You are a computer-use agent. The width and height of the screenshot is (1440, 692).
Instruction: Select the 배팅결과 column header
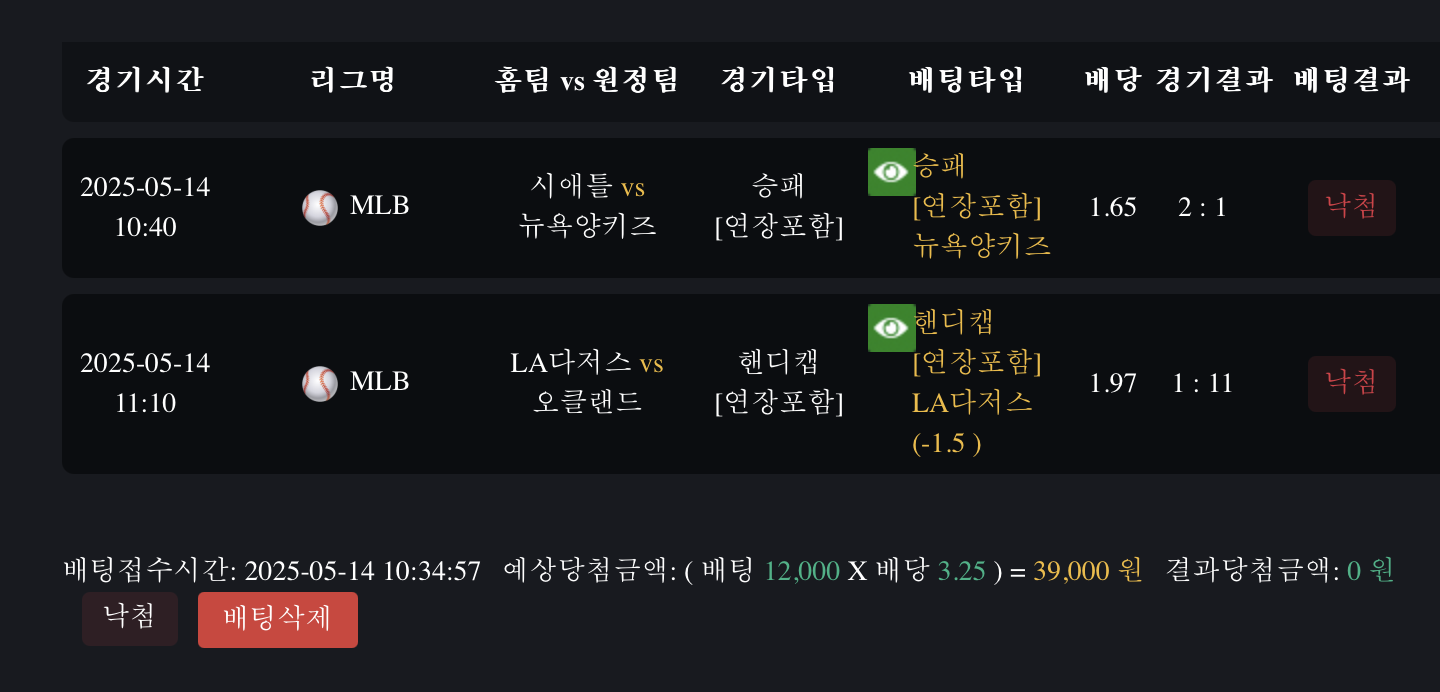point(1351,80)
